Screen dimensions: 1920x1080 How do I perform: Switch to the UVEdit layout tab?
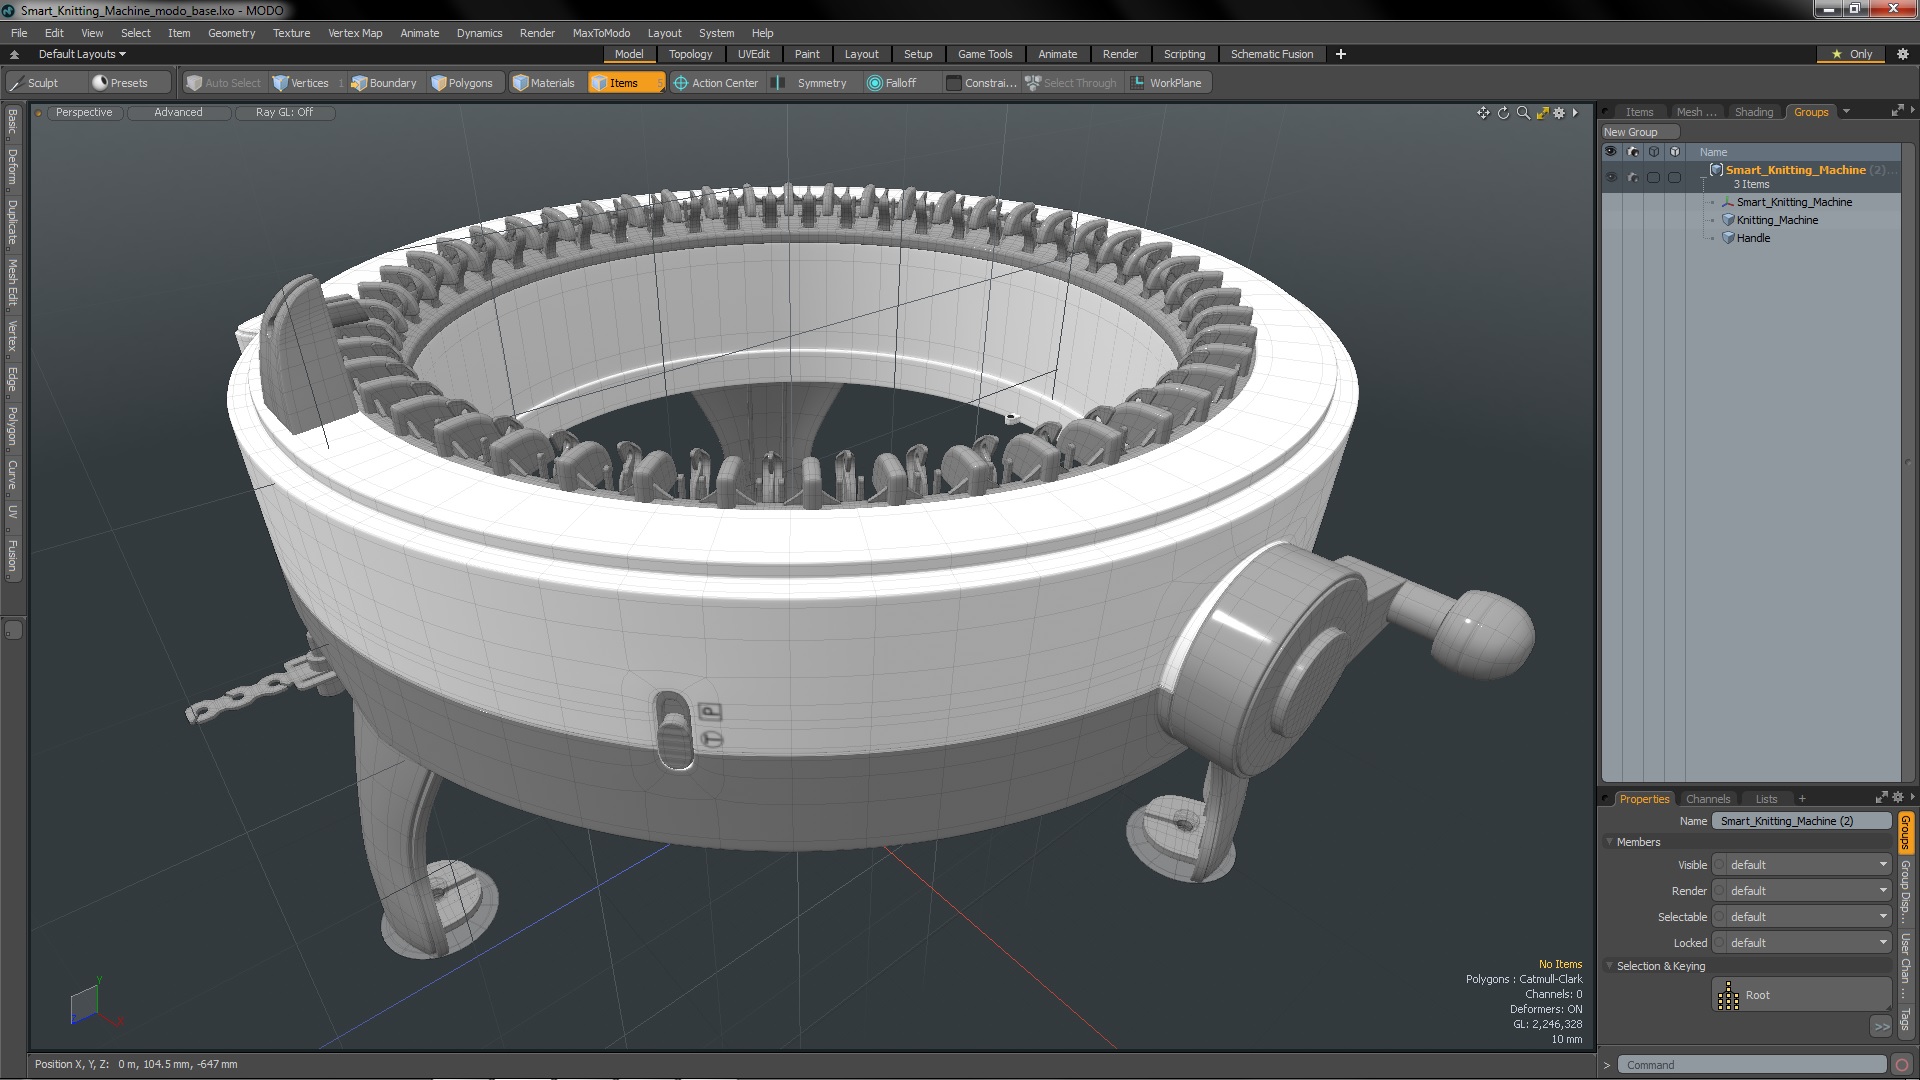[x=753, y=54]
